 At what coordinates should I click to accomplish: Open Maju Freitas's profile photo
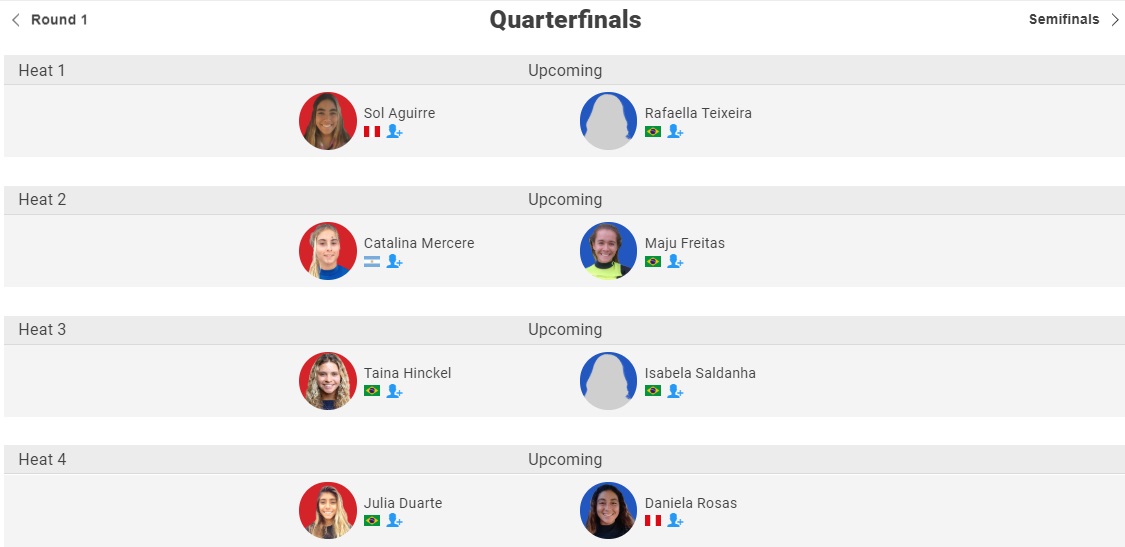click(608, 251)
